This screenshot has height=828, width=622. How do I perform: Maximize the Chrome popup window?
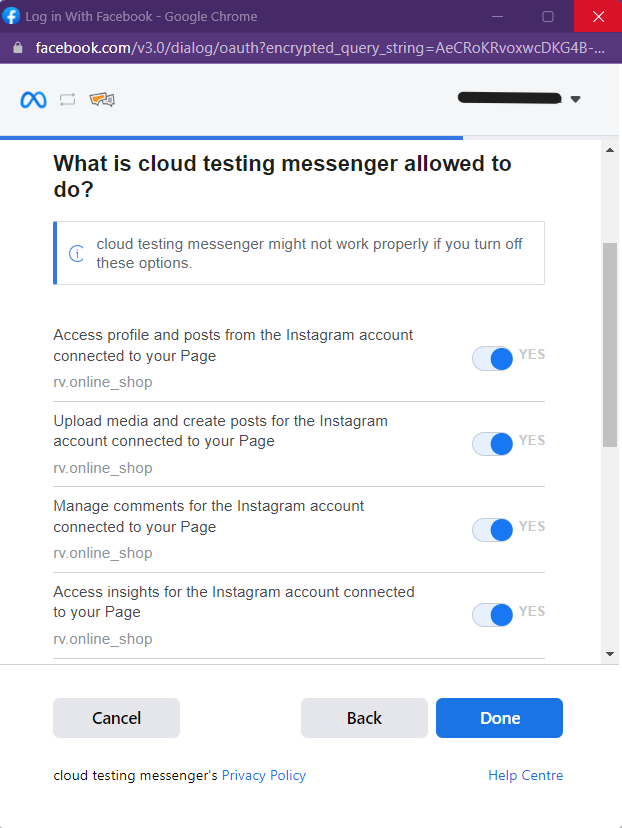click(548, 16)
